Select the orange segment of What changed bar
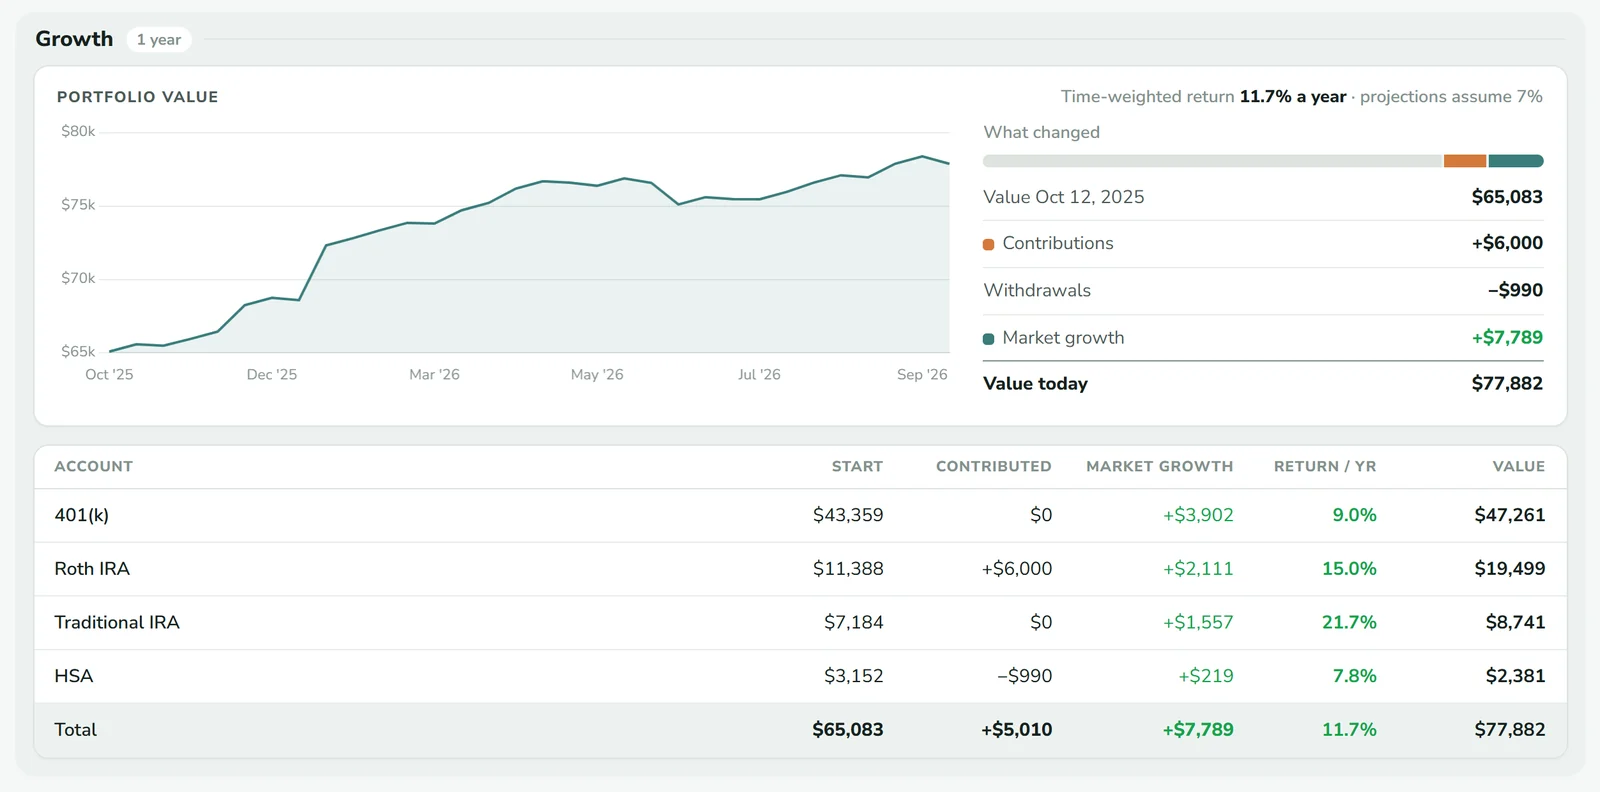The width and height of the screenshot is (1600, 792). click(1465, 161)
